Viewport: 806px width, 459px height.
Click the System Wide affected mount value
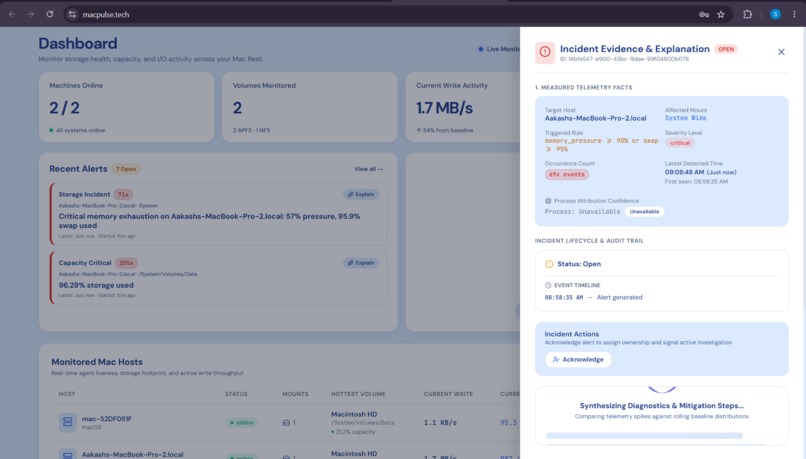(686, 118)
